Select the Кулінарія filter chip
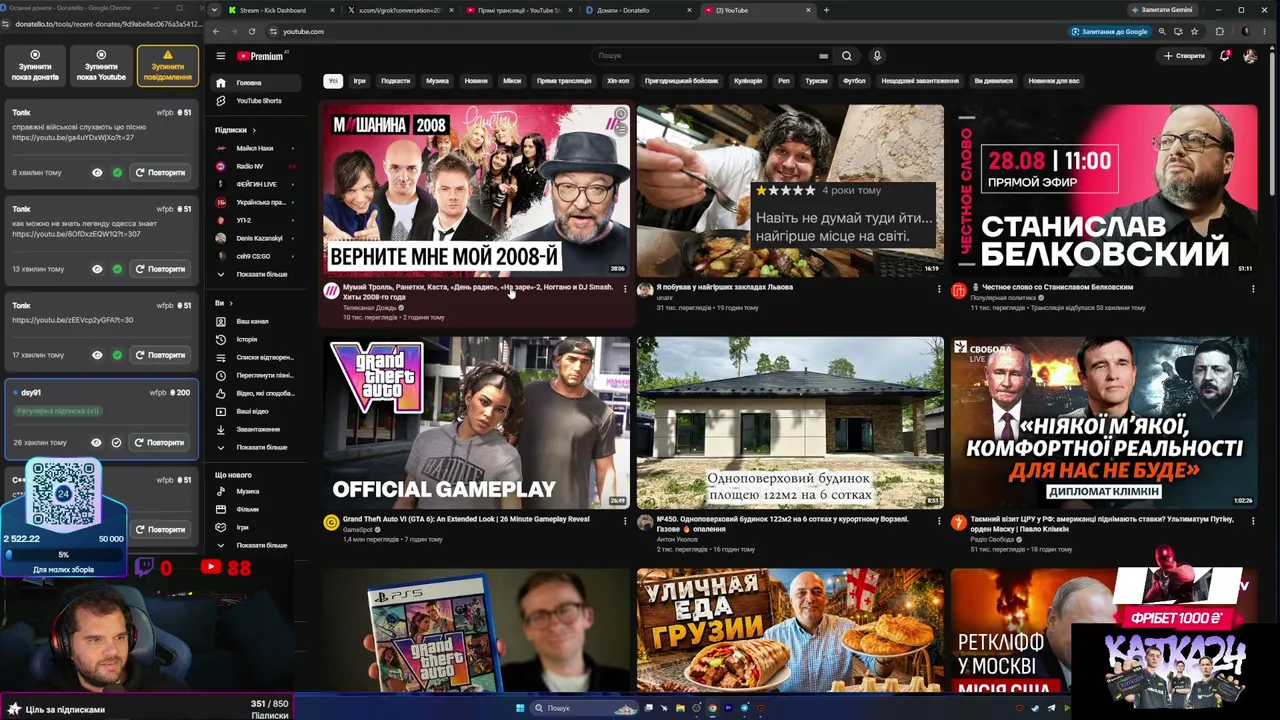The height and width of the screenshot is (720, 1280). click(748, 81)
